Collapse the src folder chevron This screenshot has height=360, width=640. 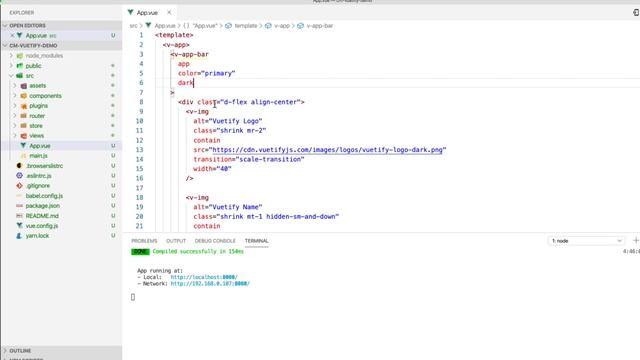(x=11, y=76)
